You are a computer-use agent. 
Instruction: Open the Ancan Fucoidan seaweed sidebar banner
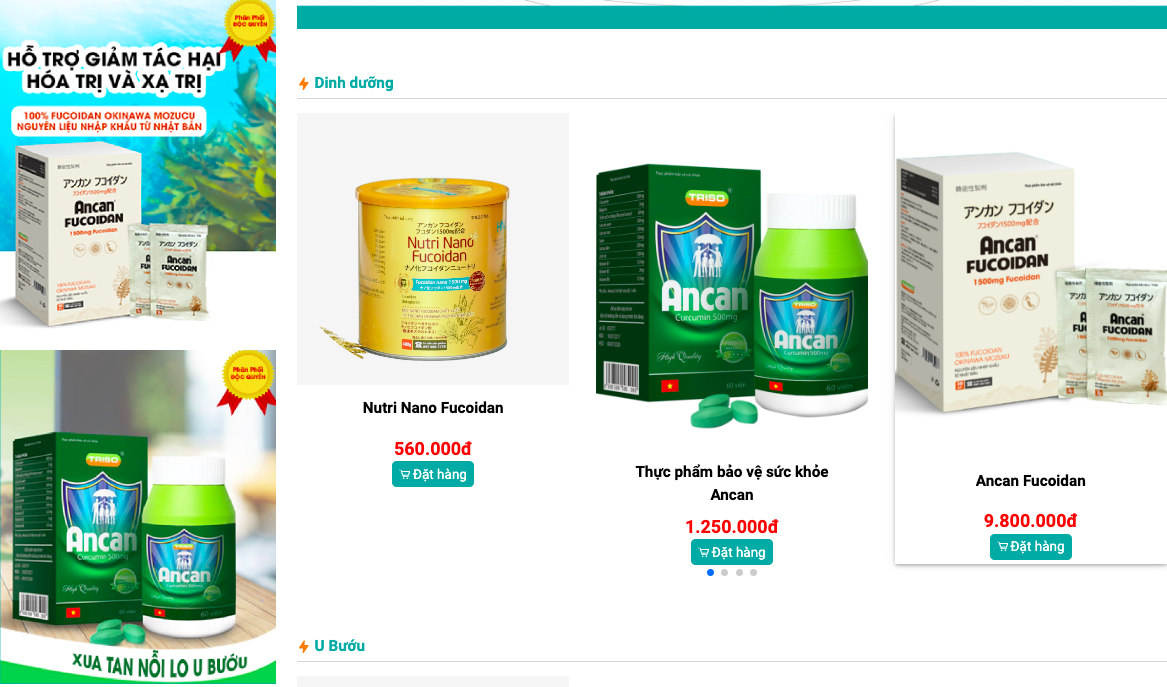[x=138, y=163]
